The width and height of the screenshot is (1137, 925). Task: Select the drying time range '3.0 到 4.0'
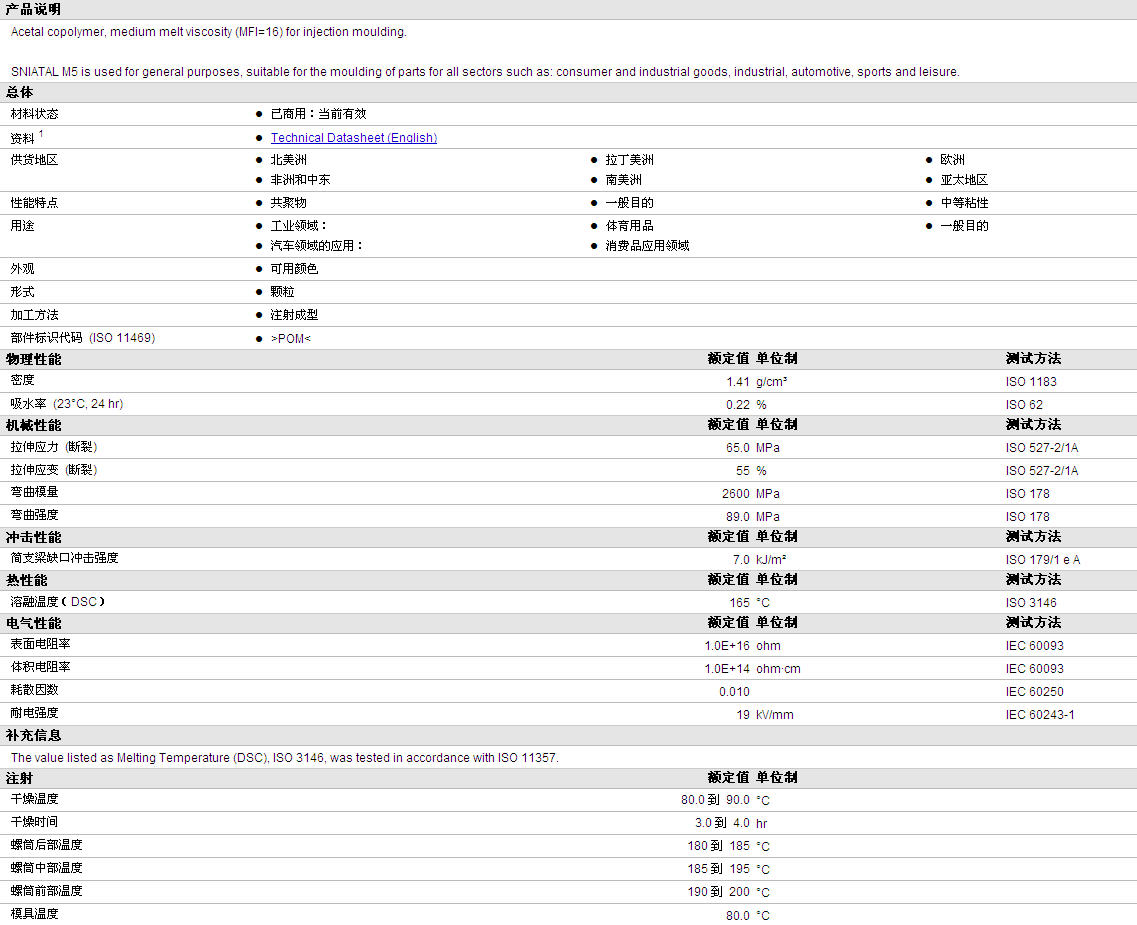(722, 824)
